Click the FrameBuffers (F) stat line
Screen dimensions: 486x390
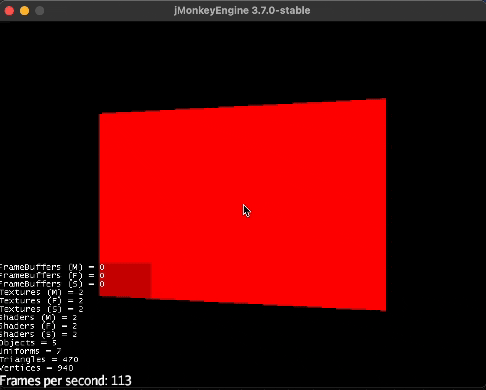52,275
